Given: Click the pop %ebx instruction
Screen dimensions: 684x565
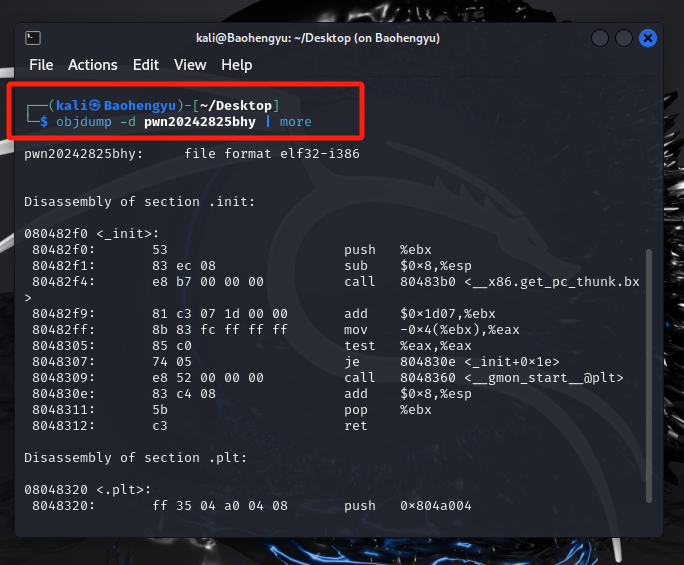Looking at the screenshot, I should 387,410.
